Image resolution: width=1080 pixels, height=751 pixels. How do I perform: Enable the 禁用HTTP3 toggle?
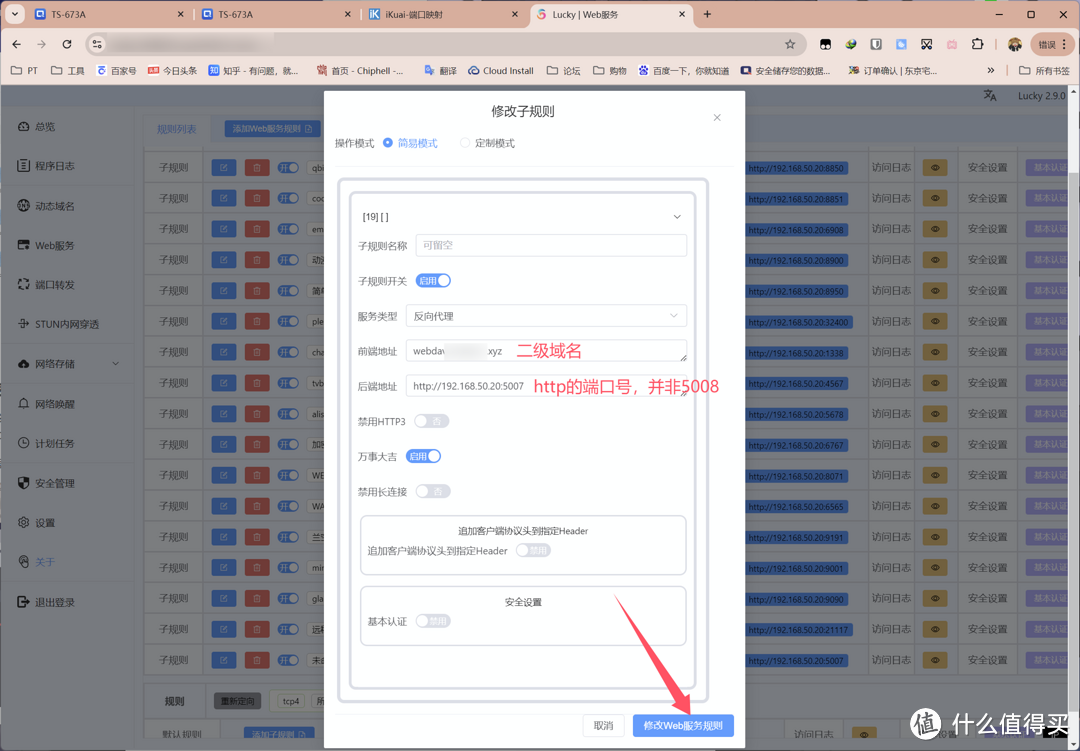(x=431, y=421)
